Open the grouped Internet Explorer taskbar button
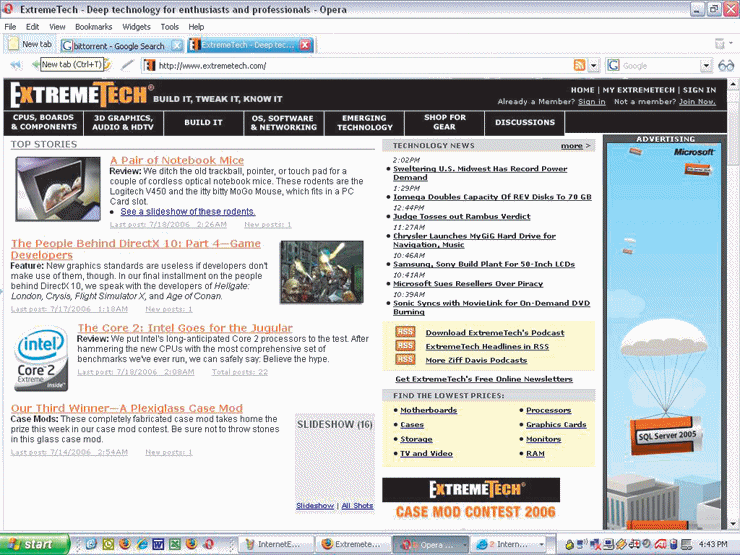 tap(508, 545)
